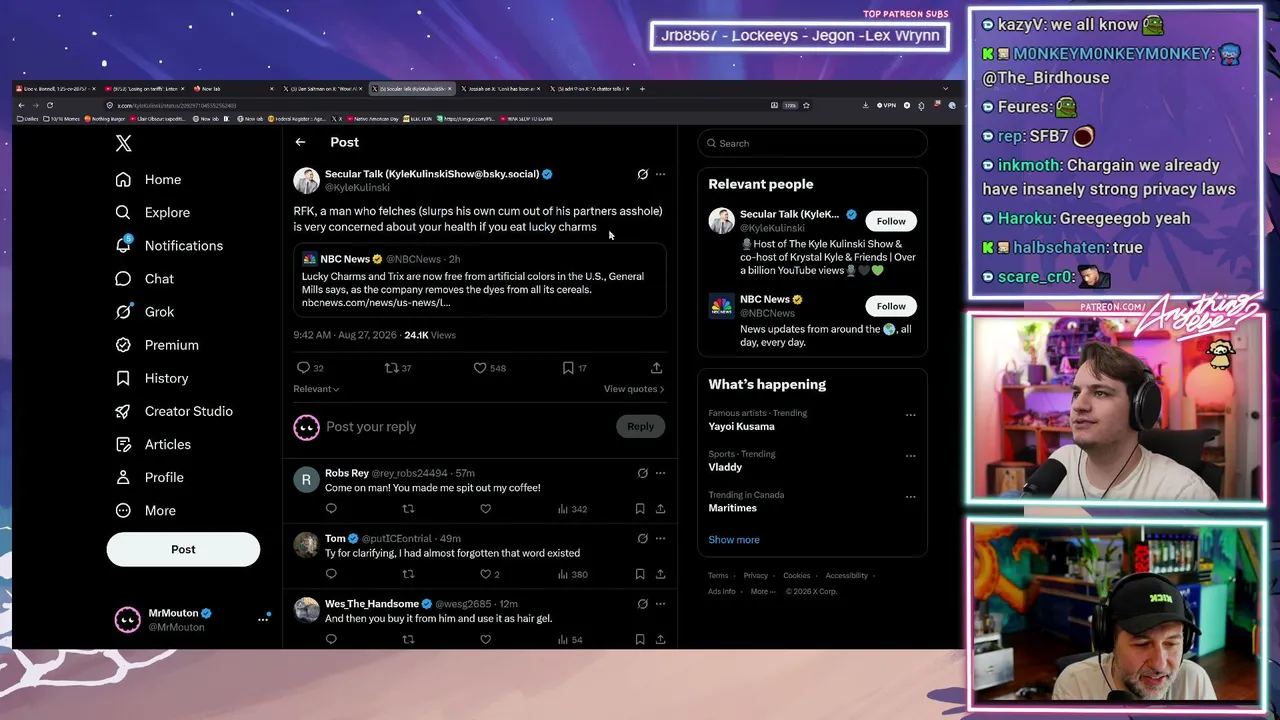Viewport: 1280px width, 720px height.
Task: Open more options for Maritimes trend
Action: point(910,496)
